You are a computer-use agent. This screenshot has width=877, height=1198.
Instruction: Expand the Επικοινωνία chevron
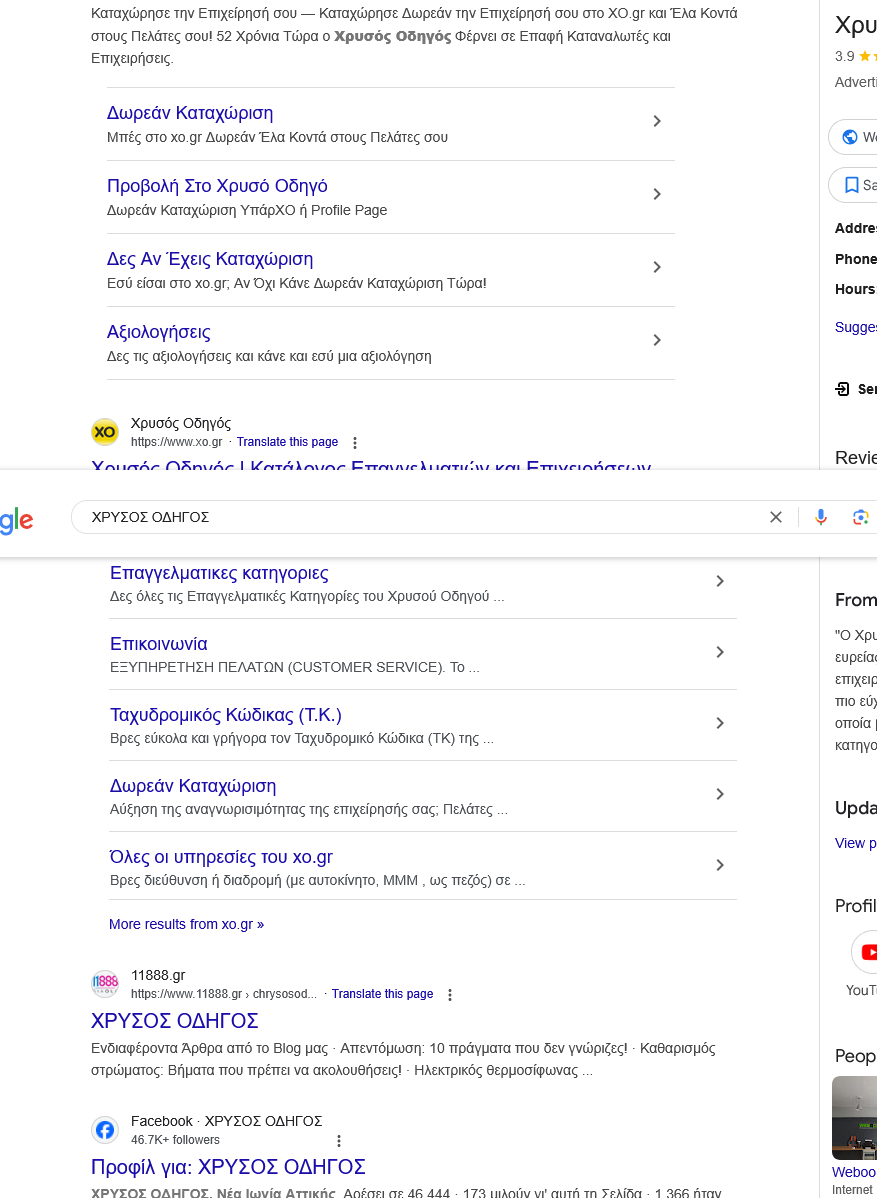pos(720,652)
